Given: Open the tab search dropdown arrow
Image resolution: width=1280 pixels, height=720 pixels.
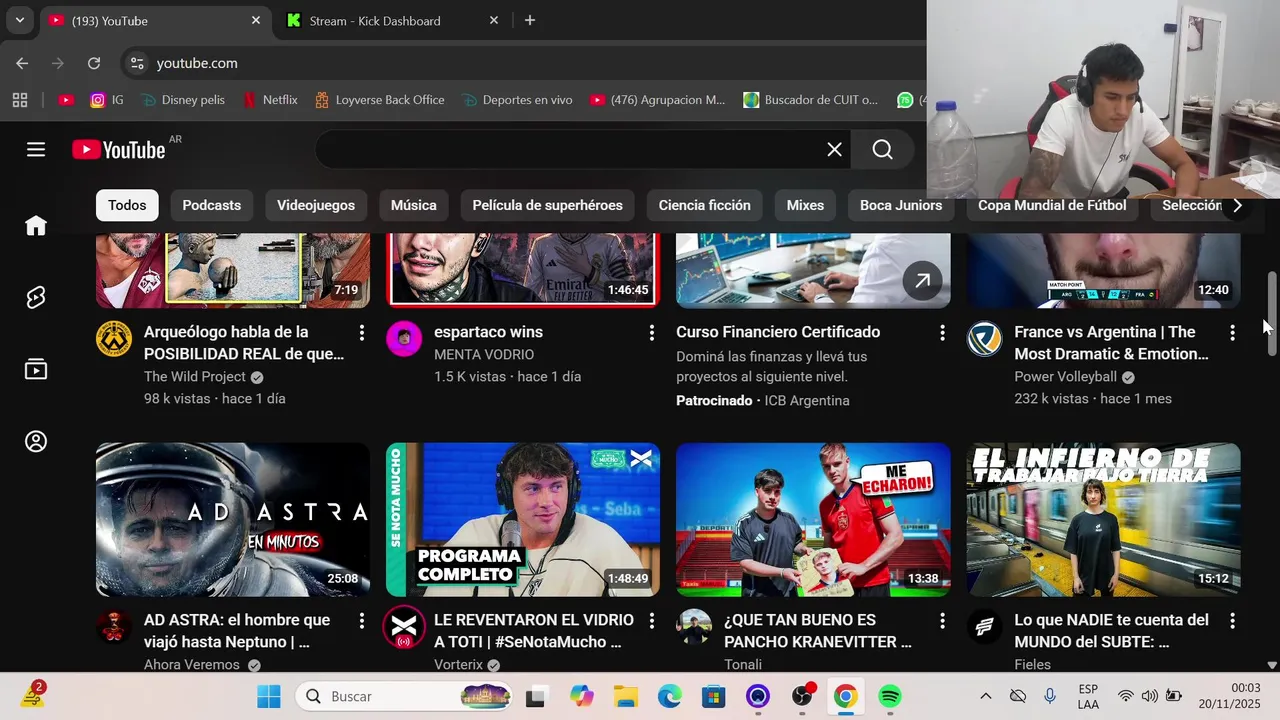Looking at the screenshot, I should tap(19, 20).
